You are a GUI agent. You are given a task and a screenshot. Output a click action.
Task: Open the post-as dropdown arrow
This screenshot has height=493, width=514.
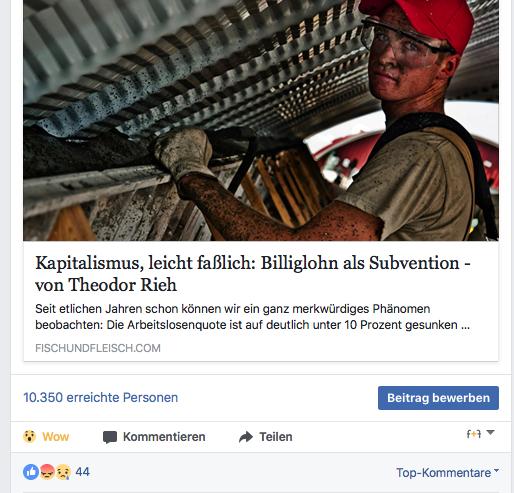(490, 432)
